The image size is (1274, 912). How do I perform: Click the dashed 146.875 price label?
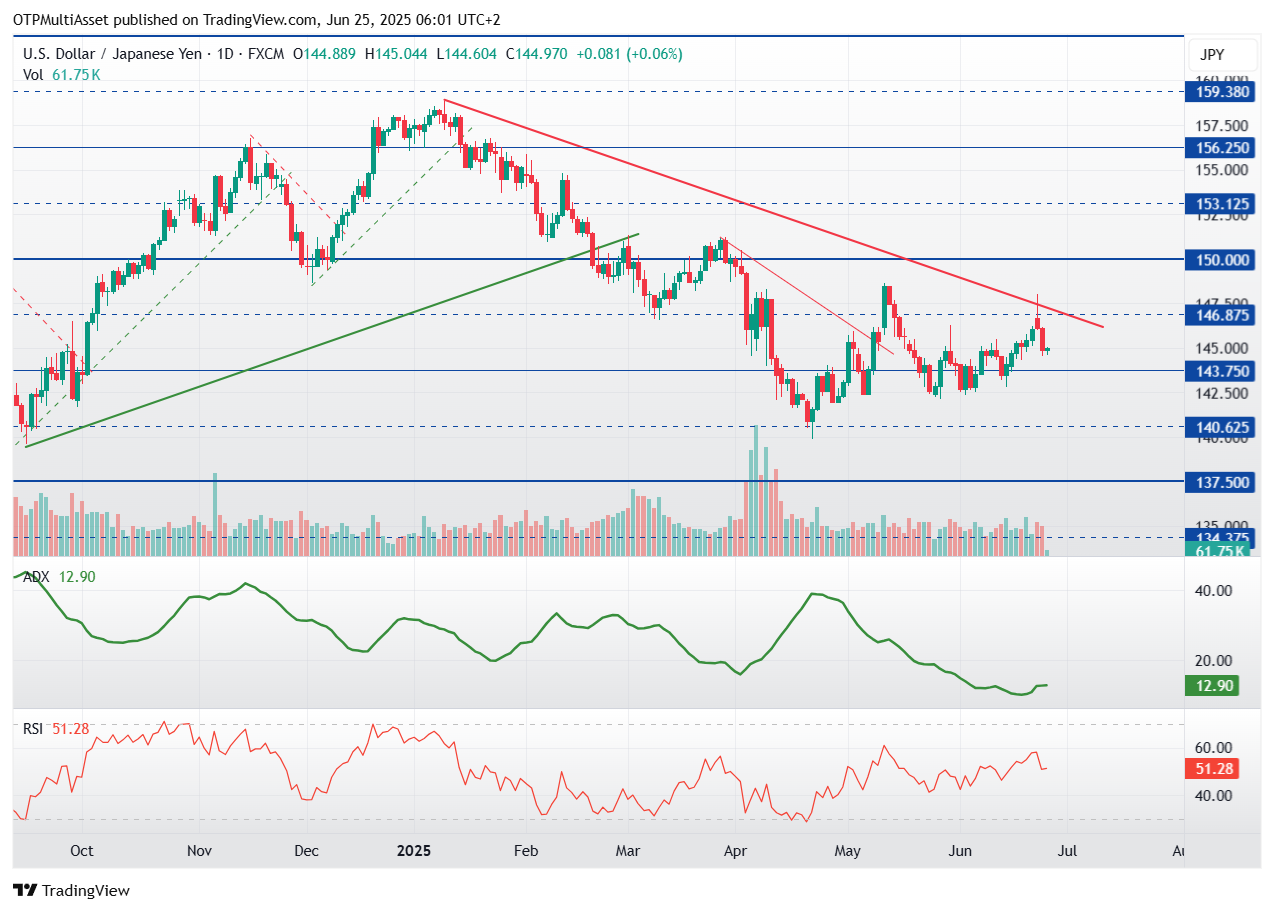coord(1222,315)
